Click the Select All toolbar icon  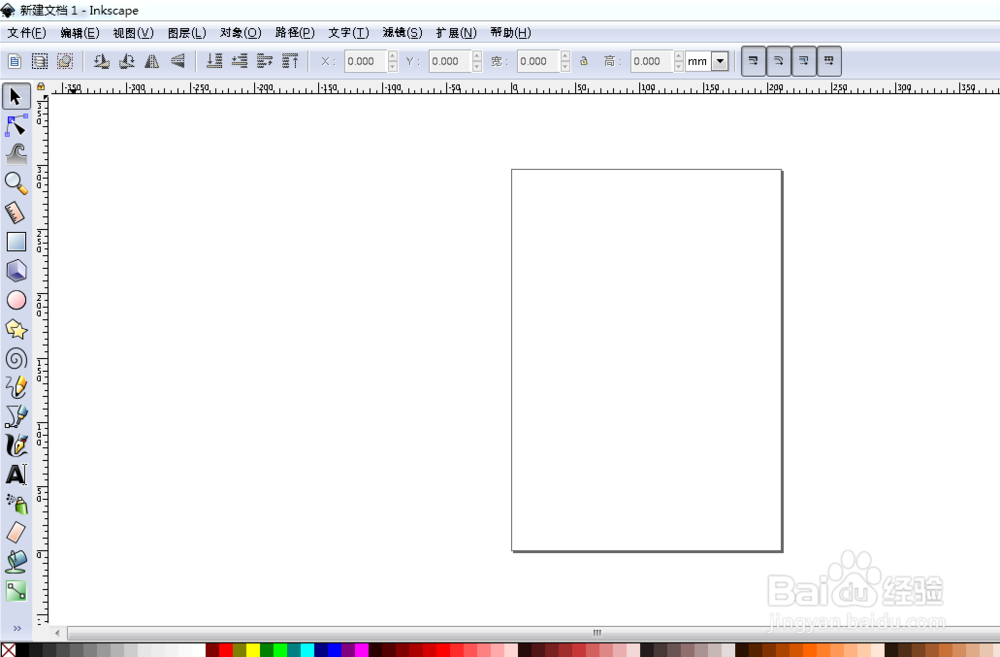(15, 61)
